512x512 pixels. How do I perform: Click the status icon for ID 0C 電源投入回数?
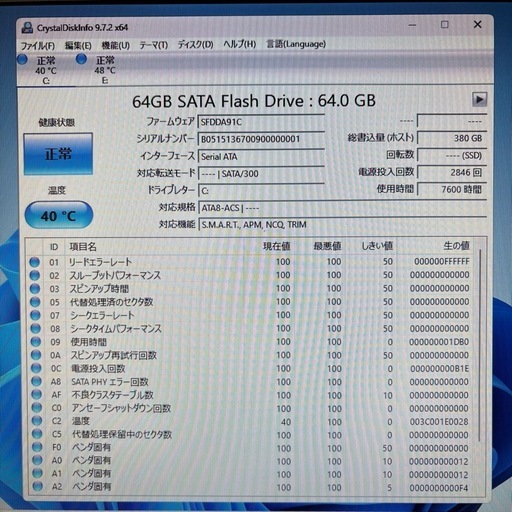tap(36, 369)
